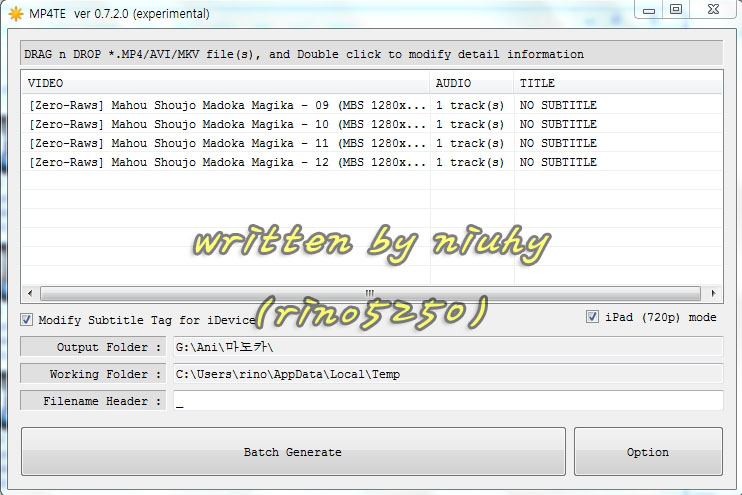Click the Output Folder label button

click(93, 347)
